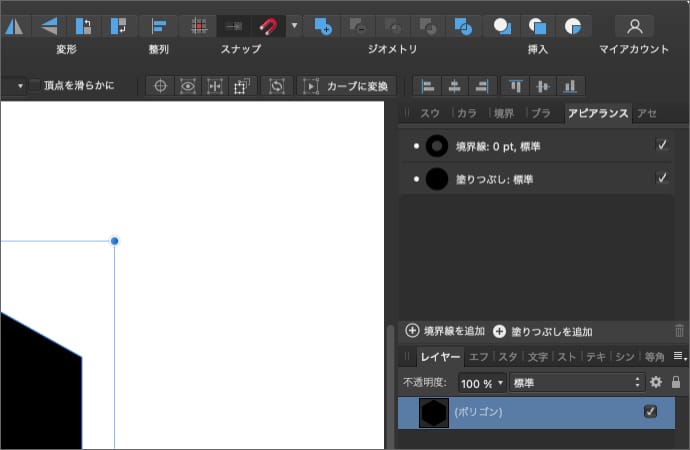This screenshot has height=450, width=690.
Task: Click the layer lock padlock icon
Action: coord(676,382)
